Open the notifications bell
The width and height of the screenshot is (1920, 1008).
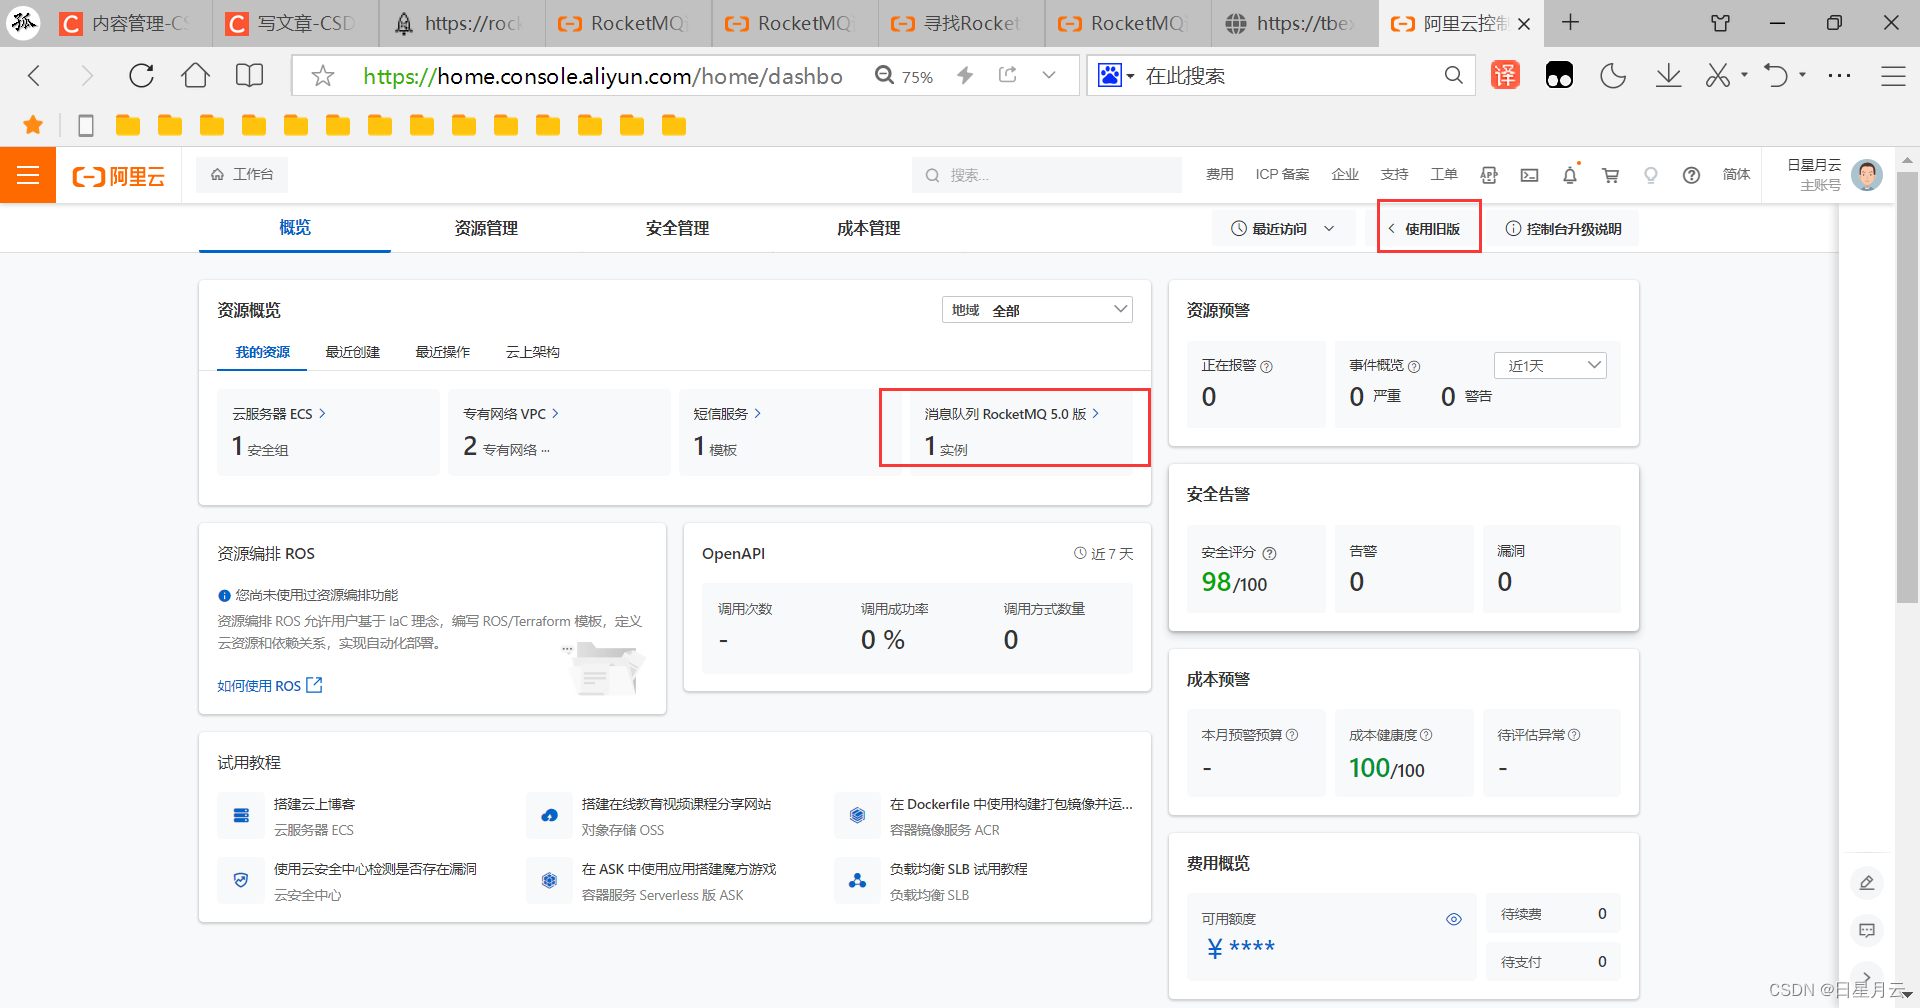1570,175
